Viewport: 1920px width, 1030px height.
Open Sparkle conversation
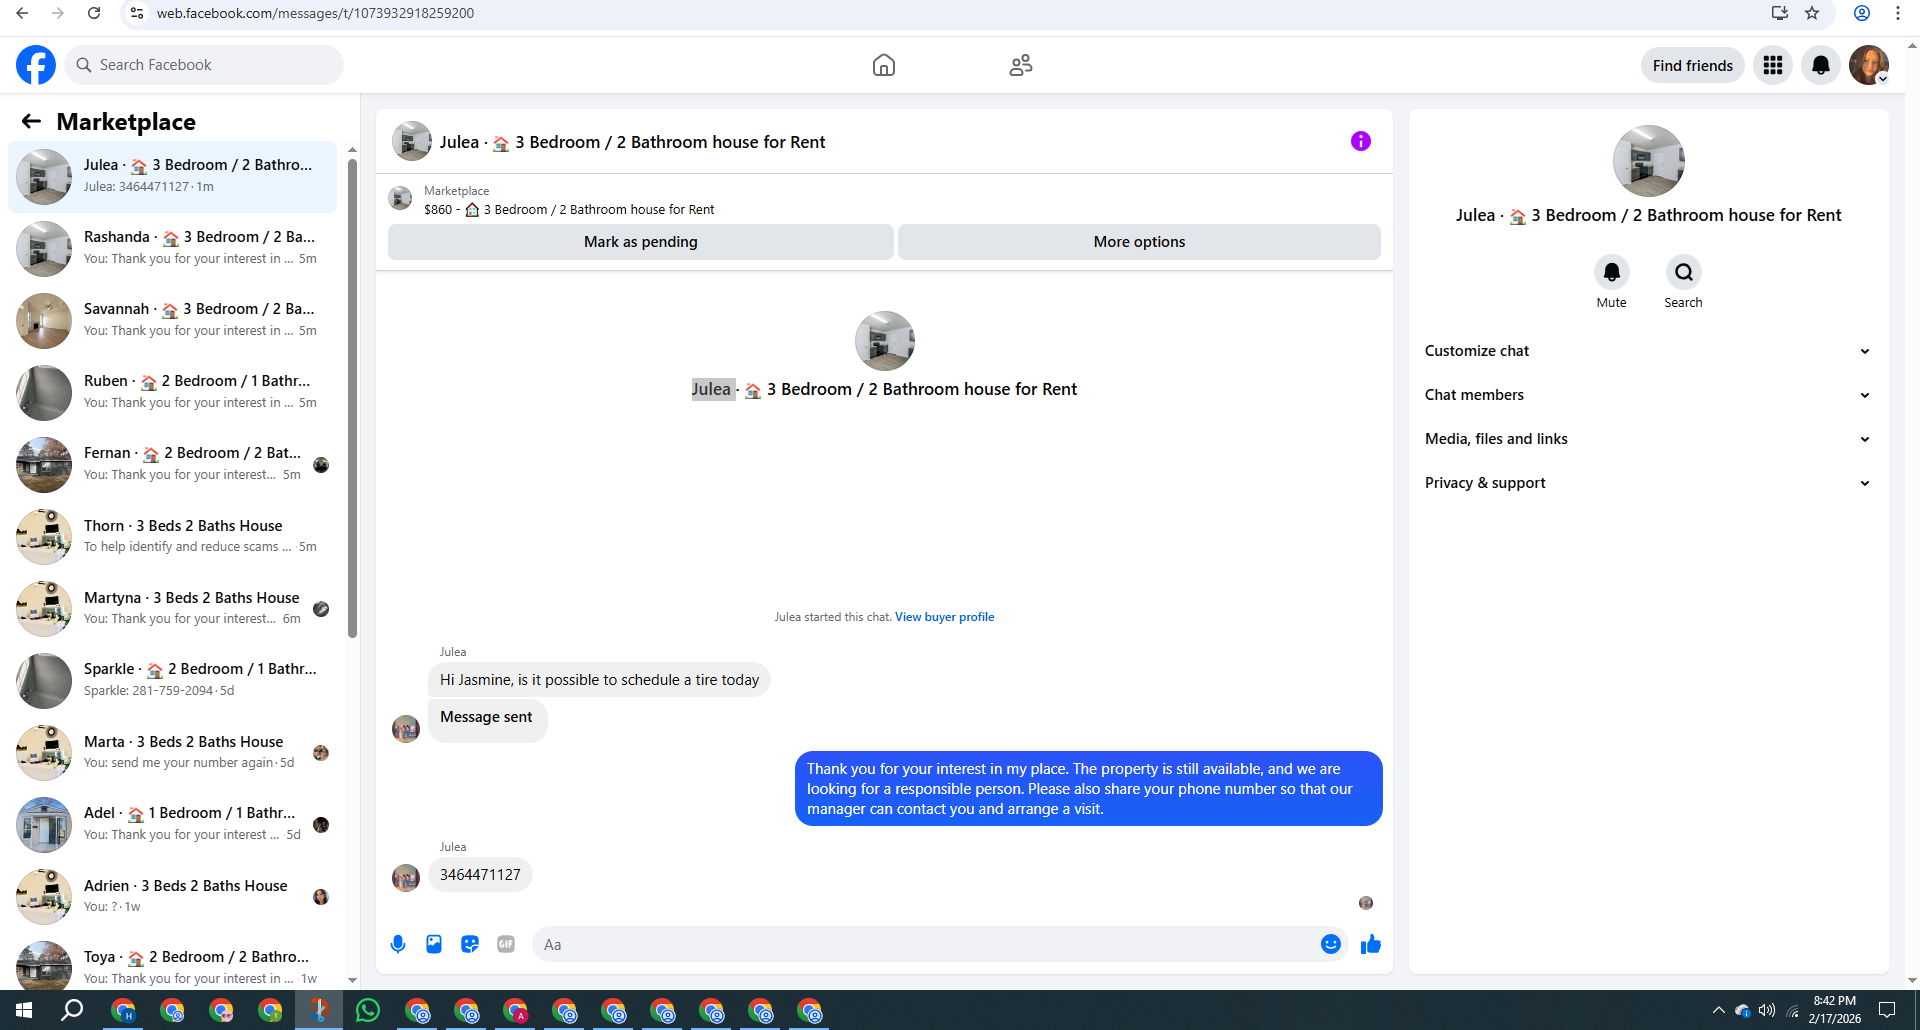coord(173,680)
